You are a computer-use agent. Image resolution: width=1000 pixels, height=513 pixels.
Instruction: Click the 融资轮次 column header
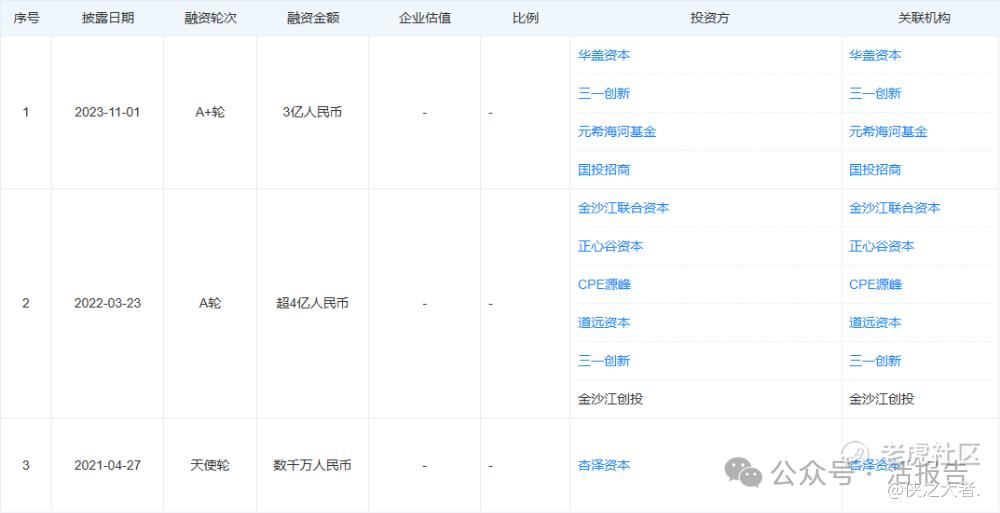pyautogui.click(x=210, y=18)
